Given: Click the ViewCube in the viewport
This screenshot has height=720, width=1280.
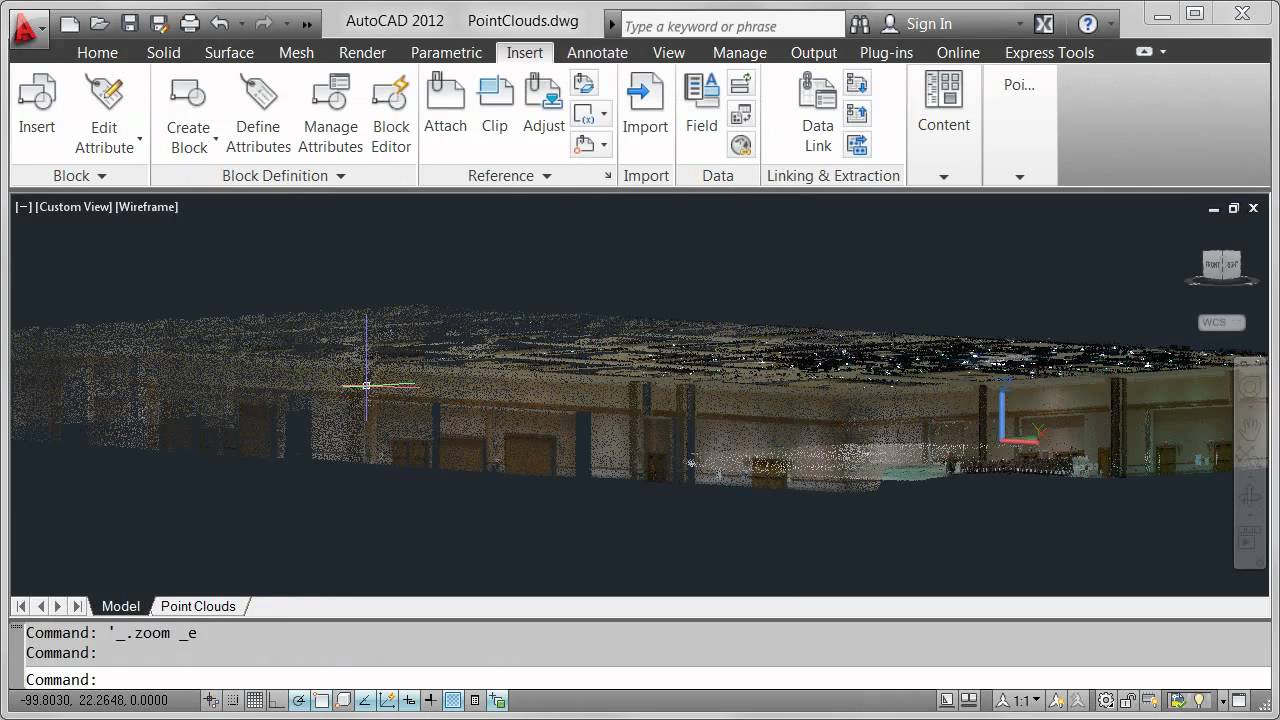Looking at the screenshot, I should (x=1221, y=266).
